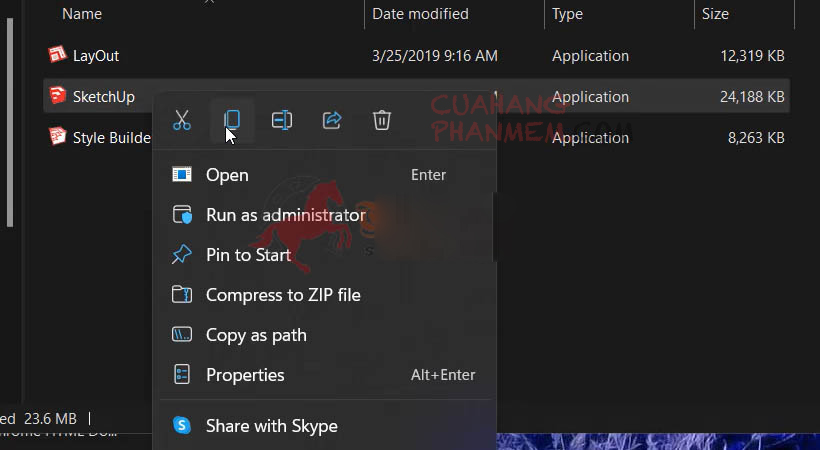Select the LayOut application icon
This screenshot has height=450, width=820.
[57, 56]
